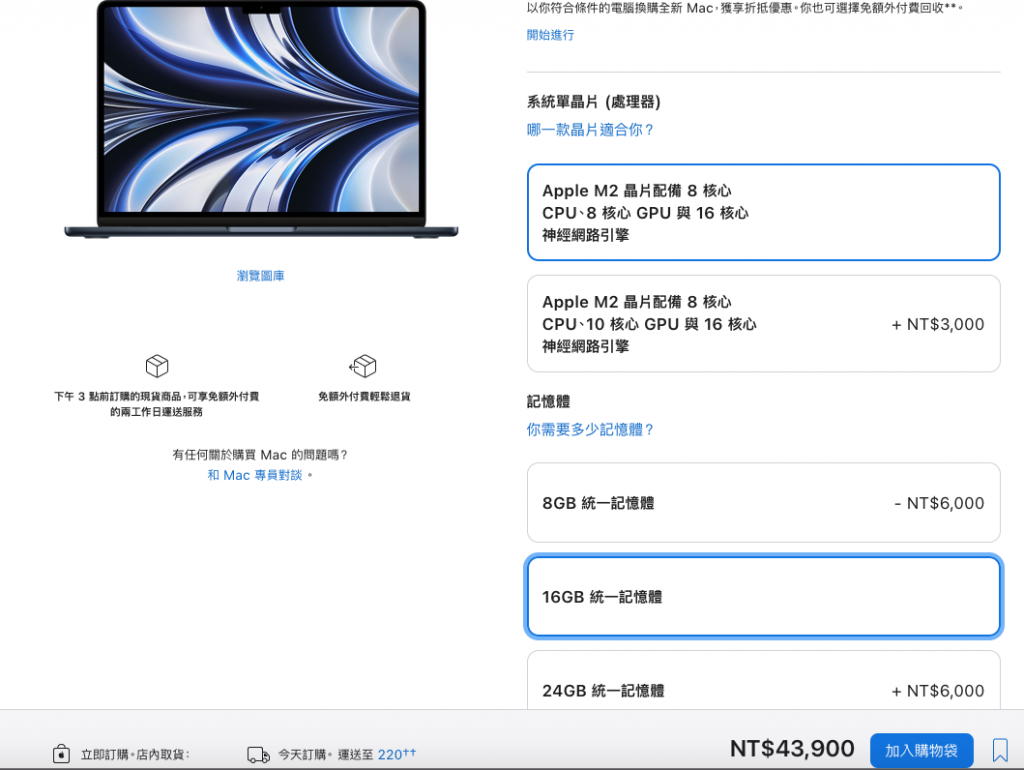This screenshot has width=1024, height=770.
Task: Open 開始進行 trade-in link
Action: 551,35
